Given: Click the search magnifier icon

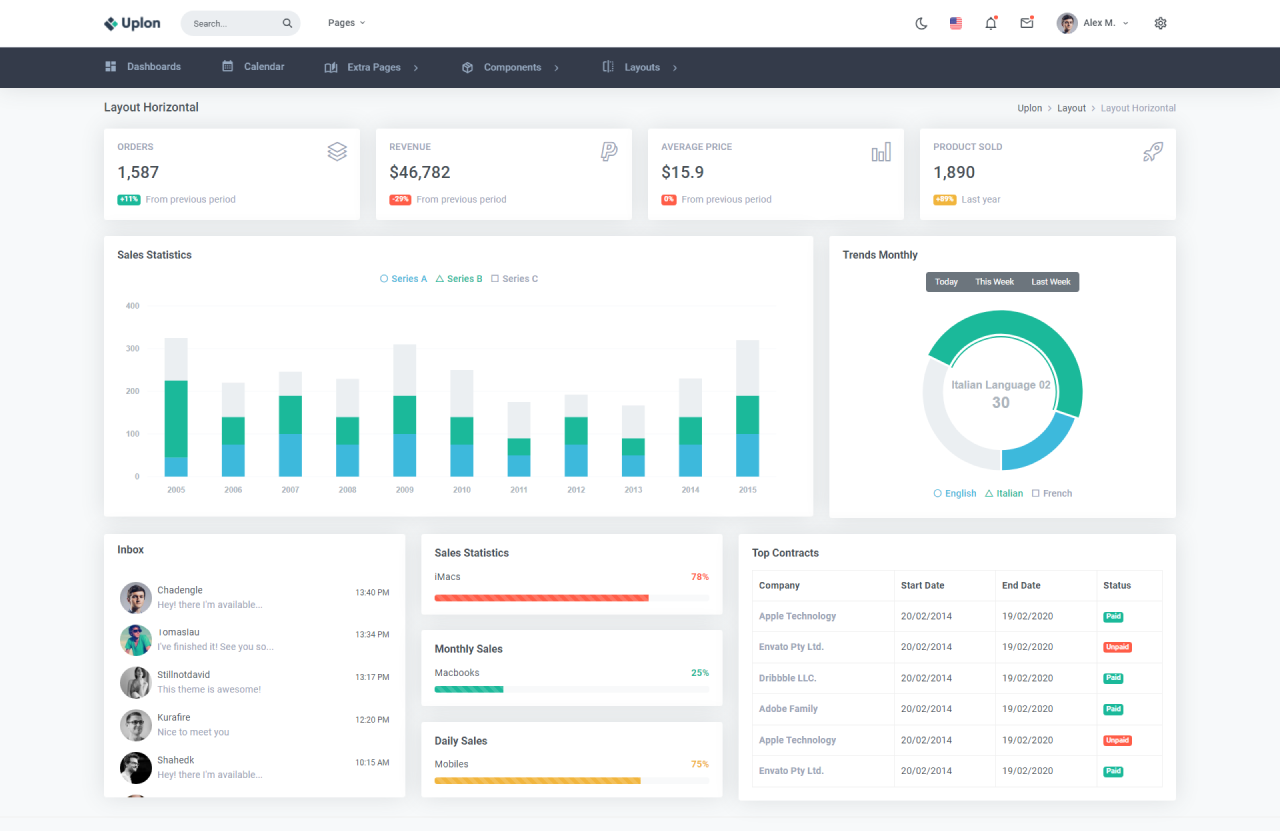Looking at the screenshot, I should click(287, 23).
